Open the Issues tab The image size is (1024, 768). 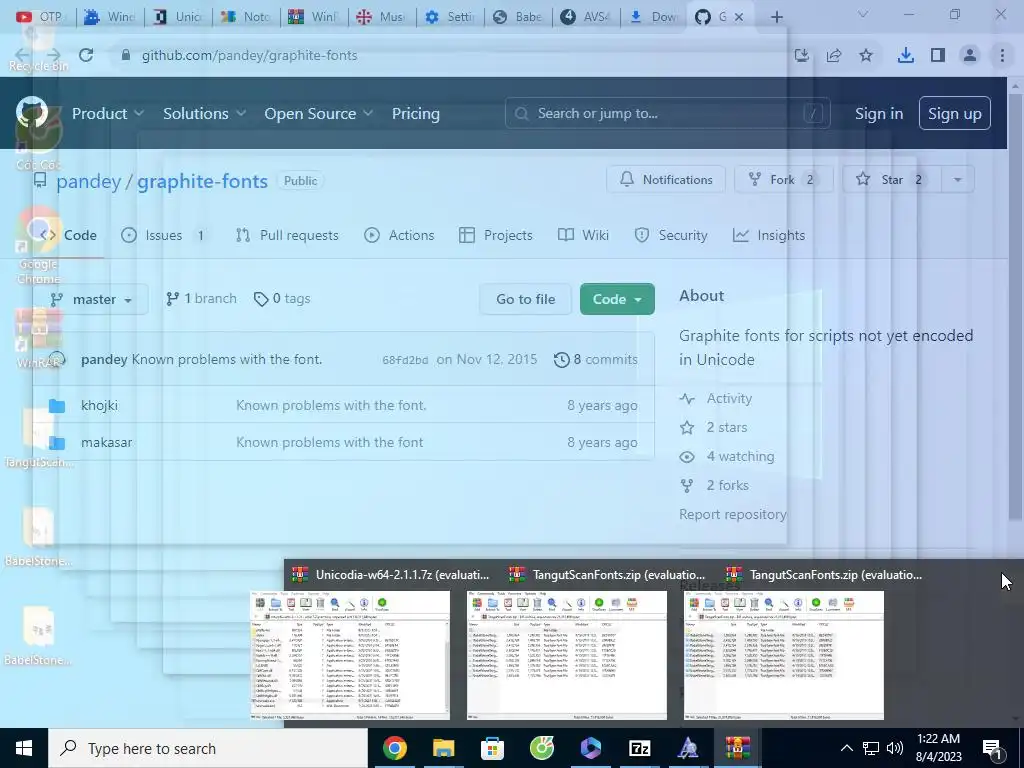[x=164, y=235]
